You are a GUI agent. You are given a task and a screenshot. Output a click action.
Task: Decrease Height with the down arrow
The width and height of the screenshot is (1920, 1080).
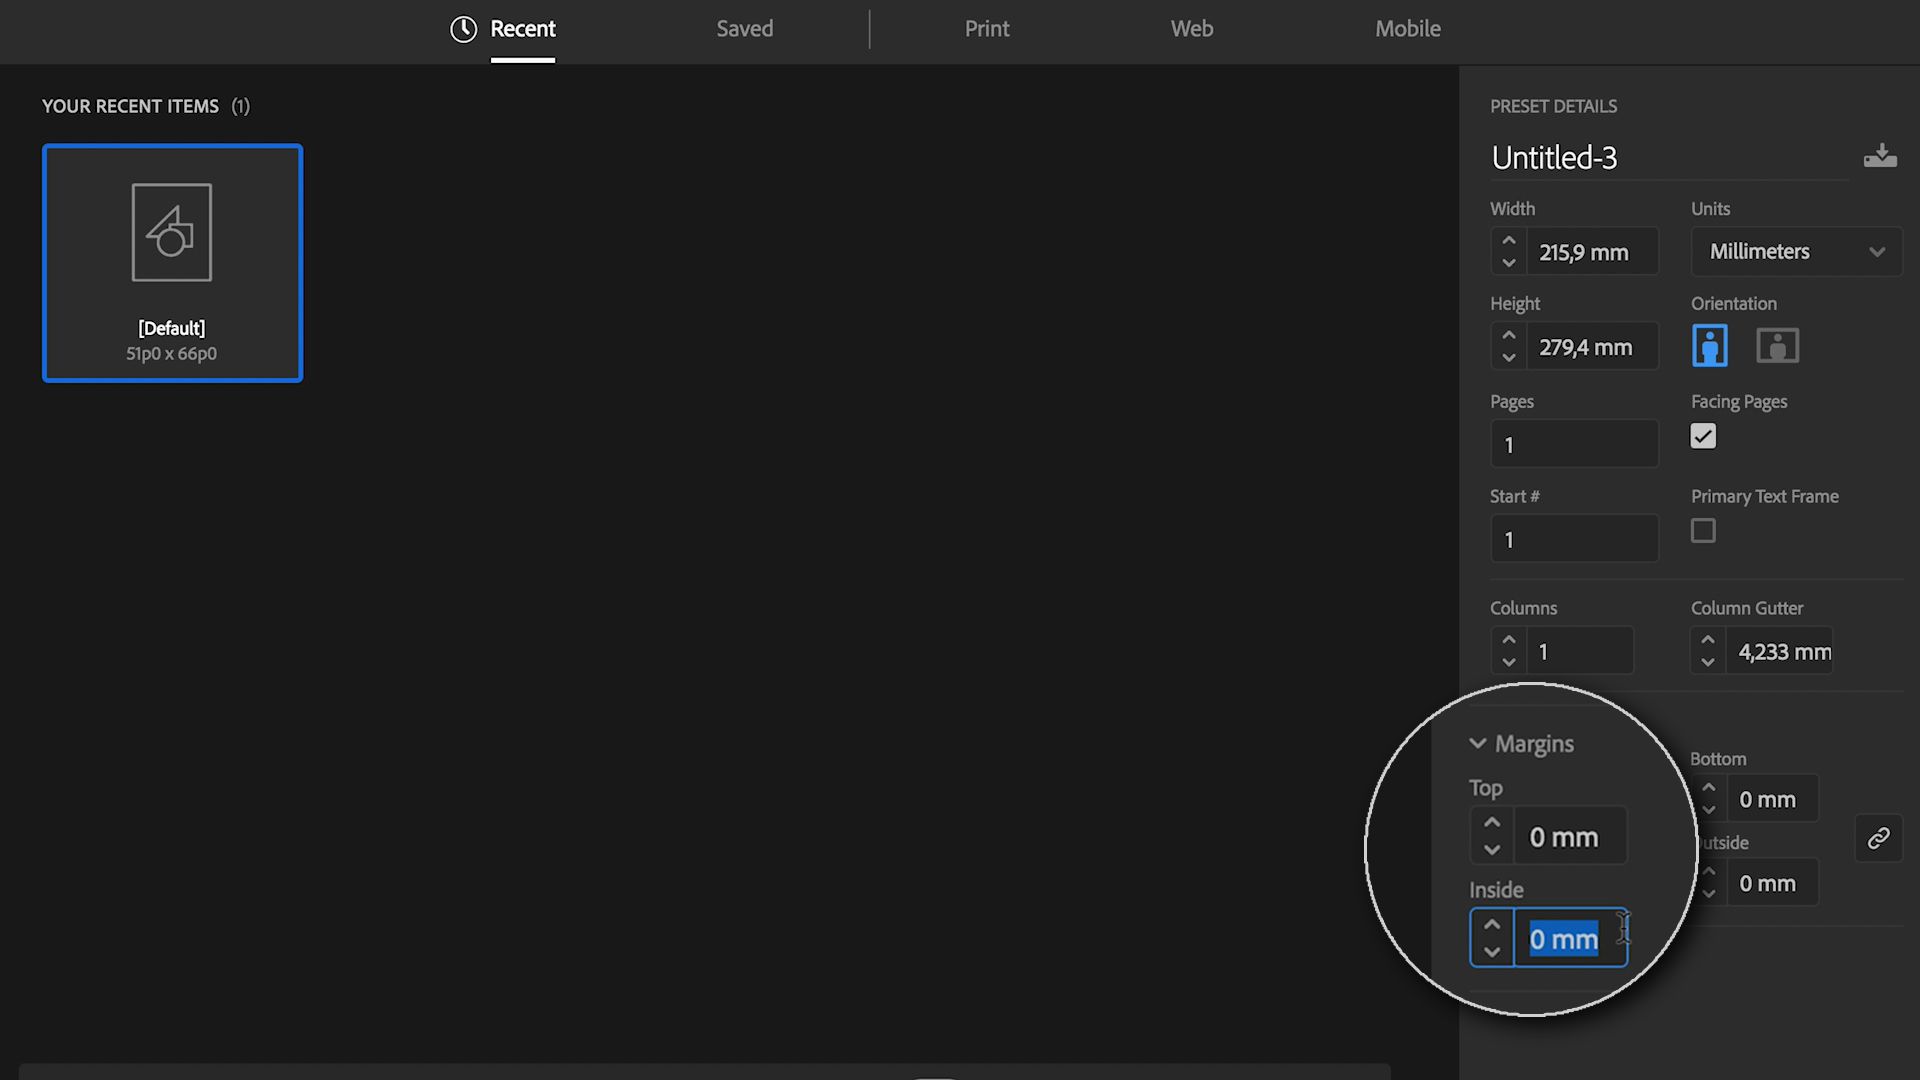(1509, 358)
